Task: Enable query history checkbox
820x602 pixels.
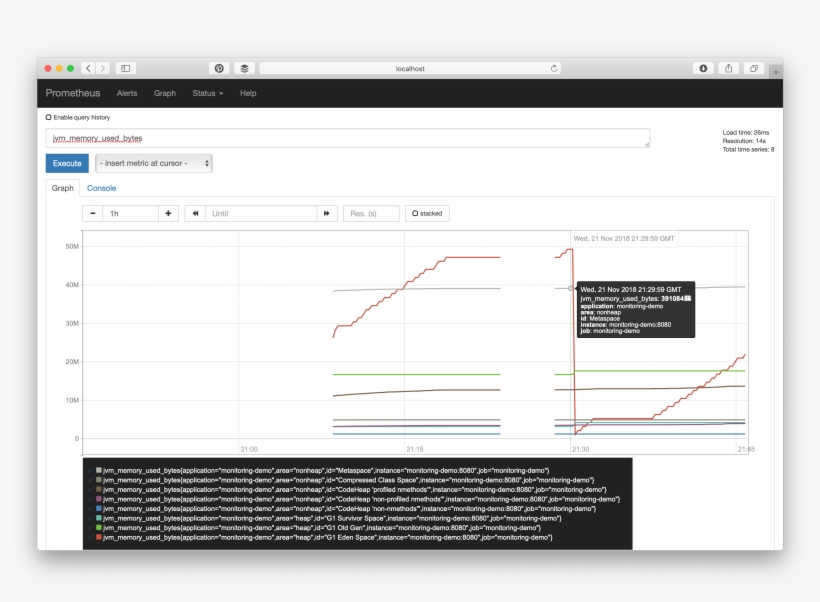Action: click(x=48, y=117)
